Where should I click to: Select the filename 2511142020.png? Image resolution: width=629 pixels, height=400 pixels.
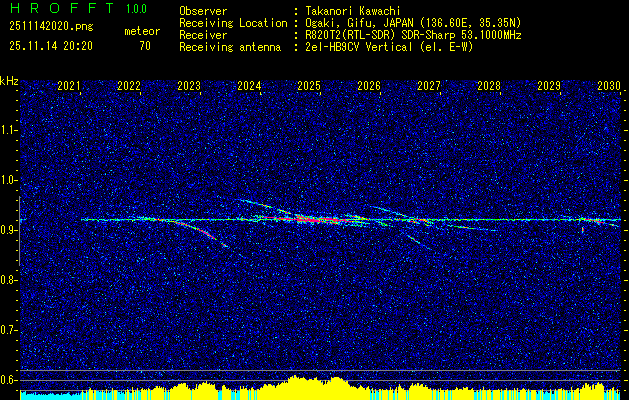click(51, 27)
